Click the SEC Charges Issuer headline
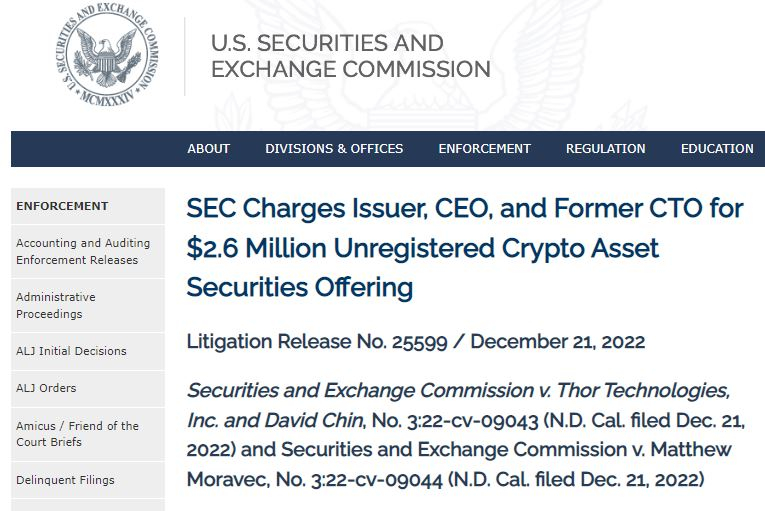765x511 pixels. pyautogui.click(x=464, y=248)
